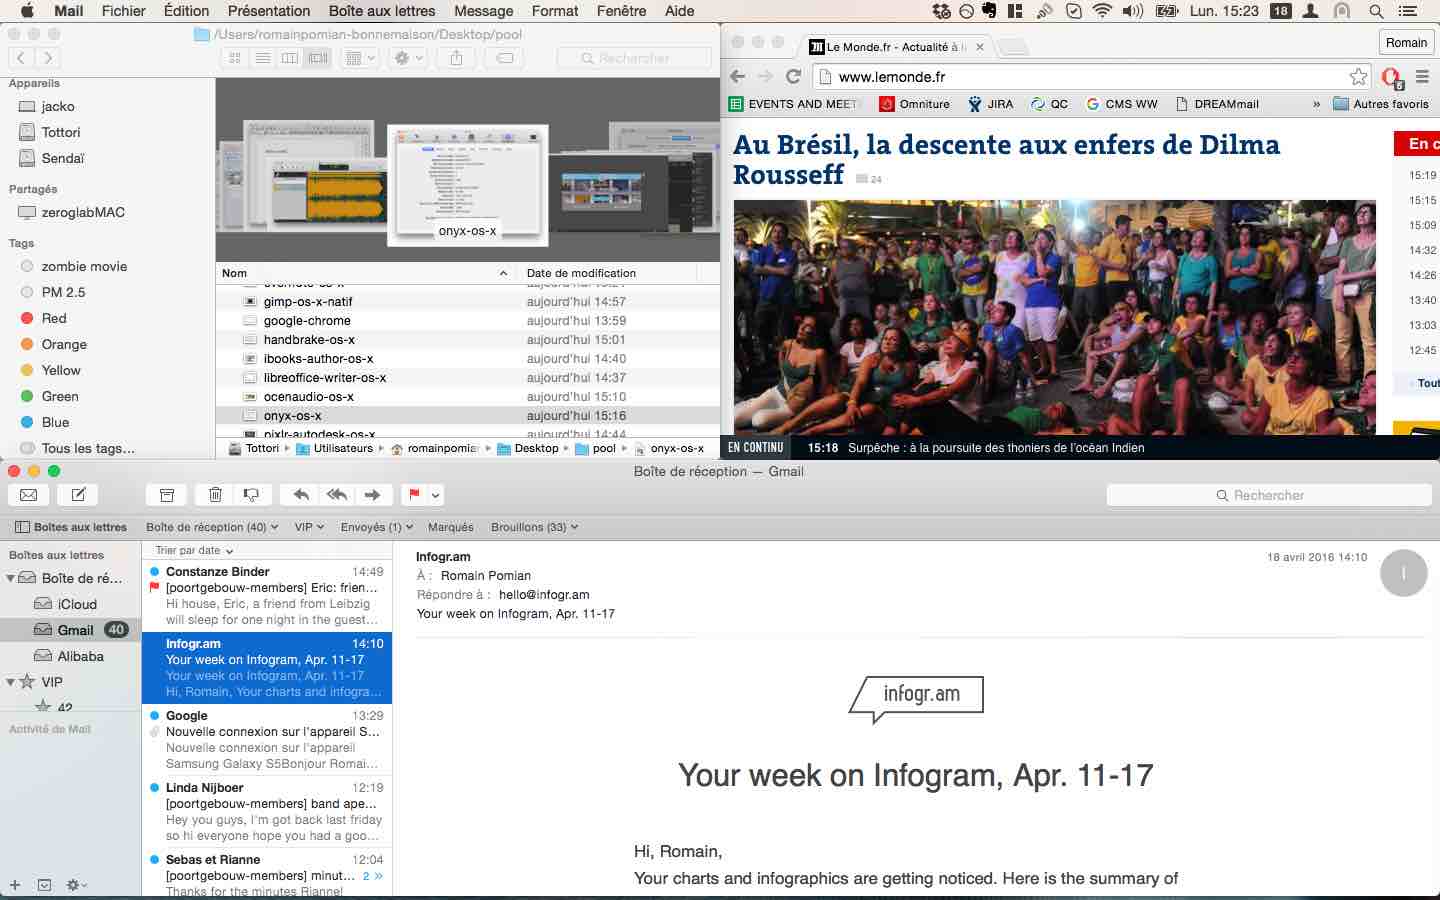The image size is (1440, 900).
Task: Open the Envoyés (1) dropdown
Action: (376, 527)
